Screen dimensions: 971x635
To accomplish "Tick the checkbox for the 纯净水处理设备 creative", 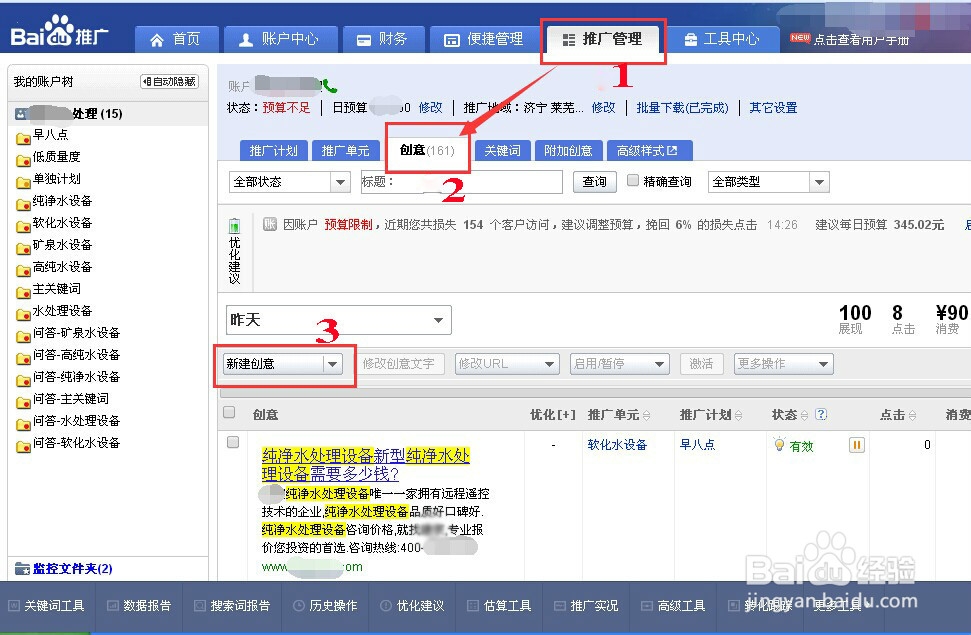I will tap(233, 442).
